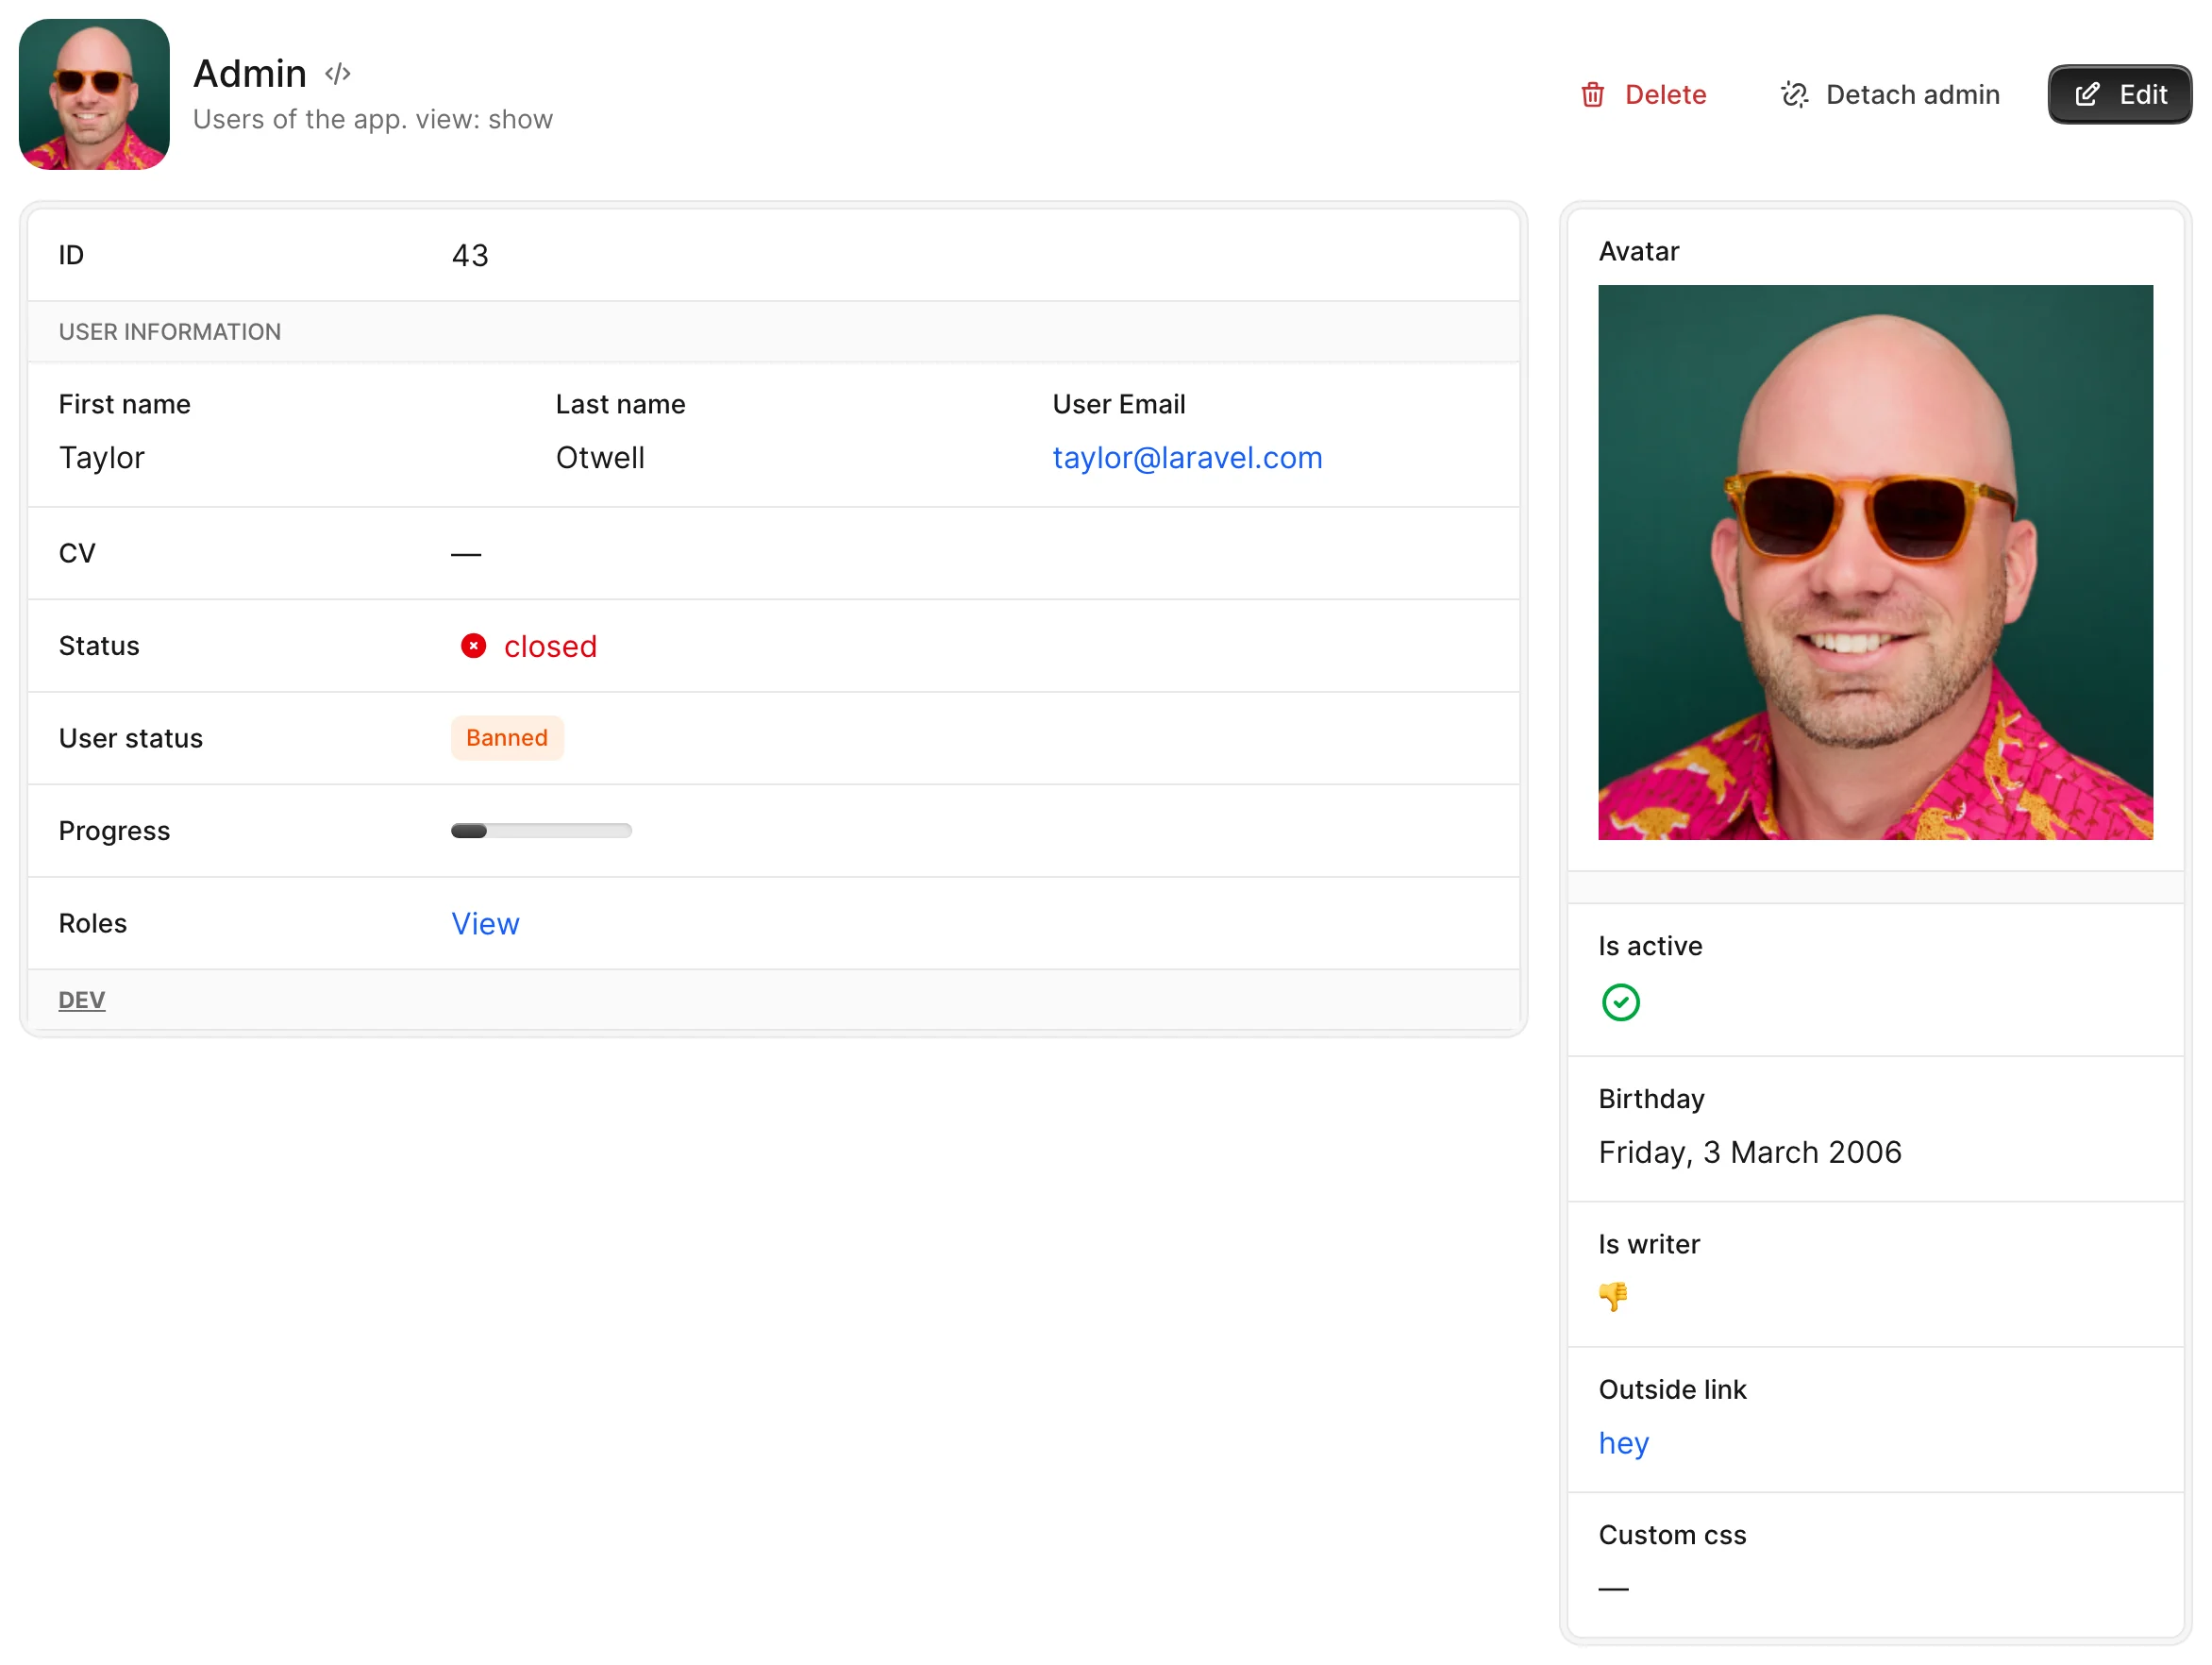Image resolution: width=2212 pixels, height=1665 pixels.
Task: Click the birthday Friday, 3 March 2006
Action: click(x=1750, y=1152)
